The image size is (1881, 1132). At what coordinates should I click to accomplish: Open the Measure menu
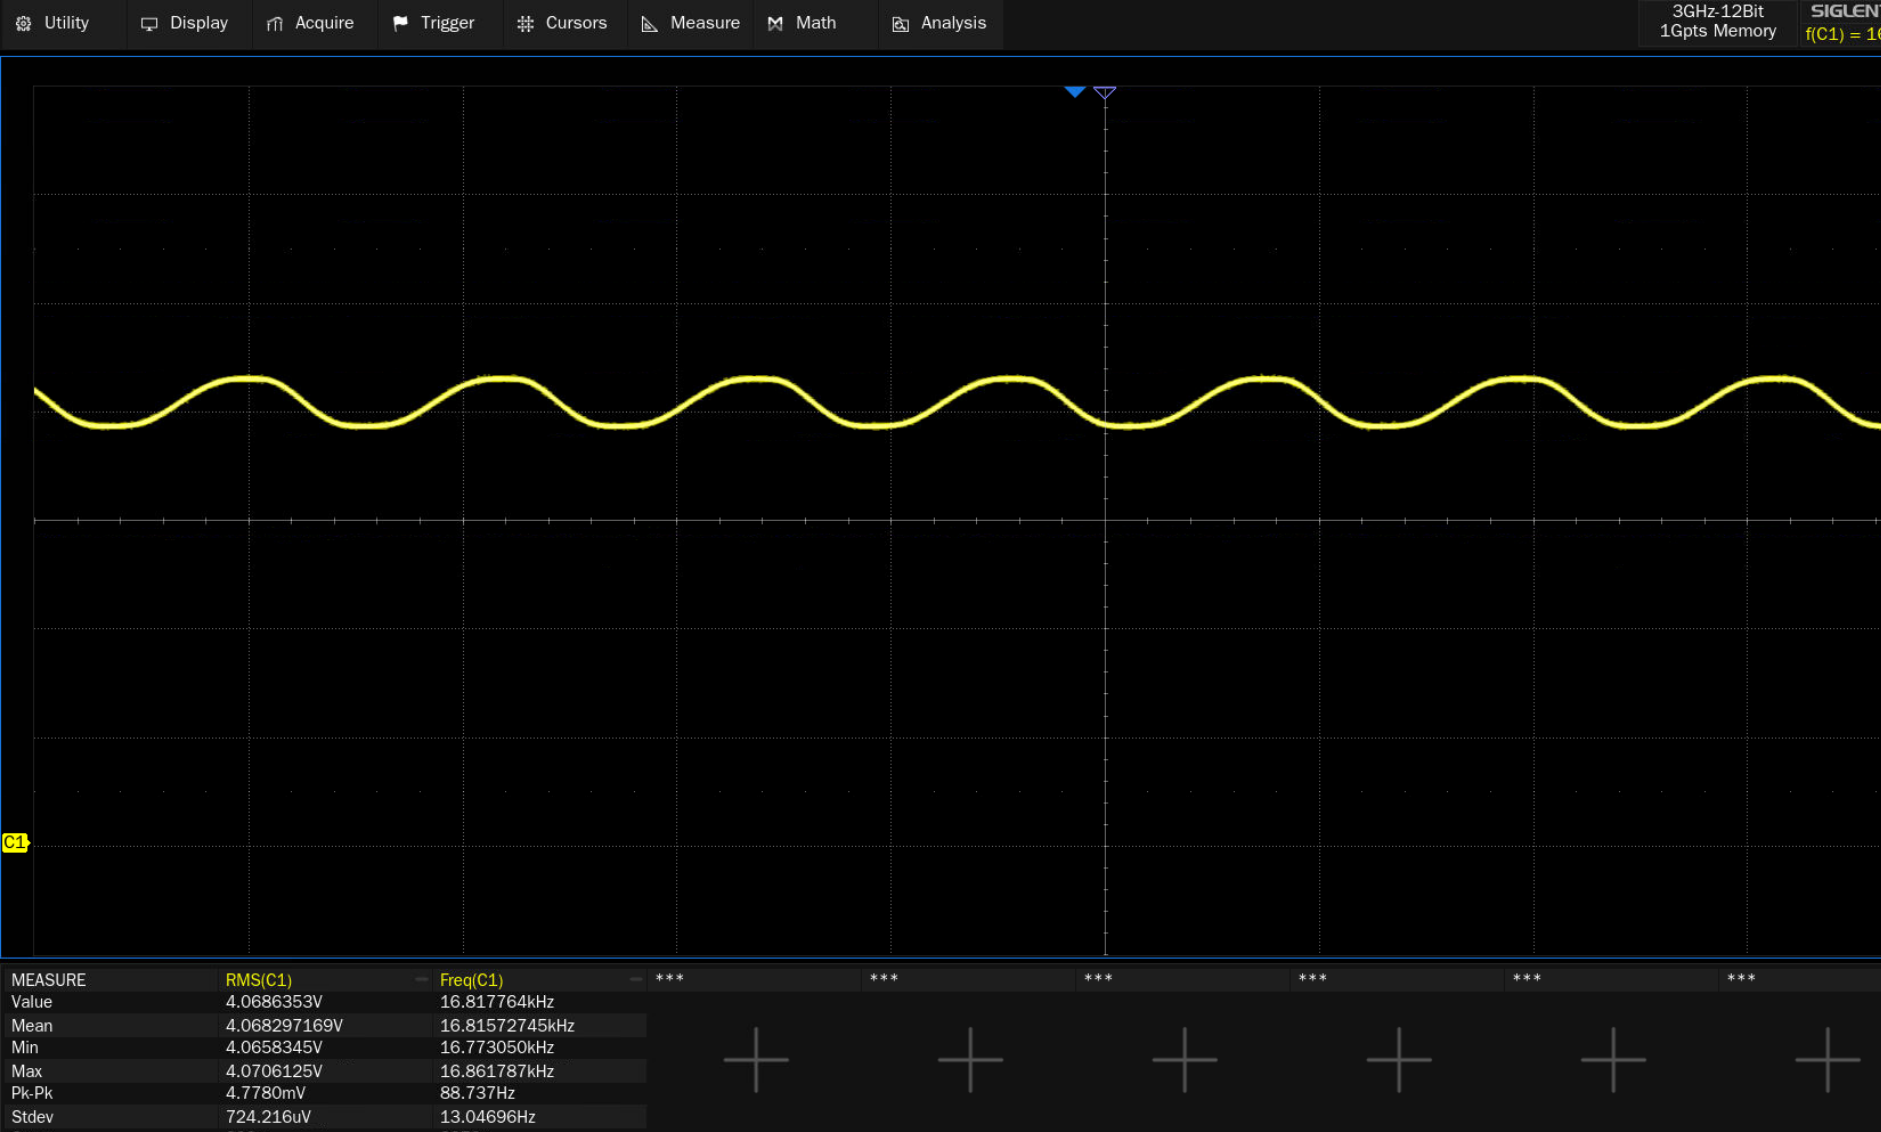(x=691, y=23)
